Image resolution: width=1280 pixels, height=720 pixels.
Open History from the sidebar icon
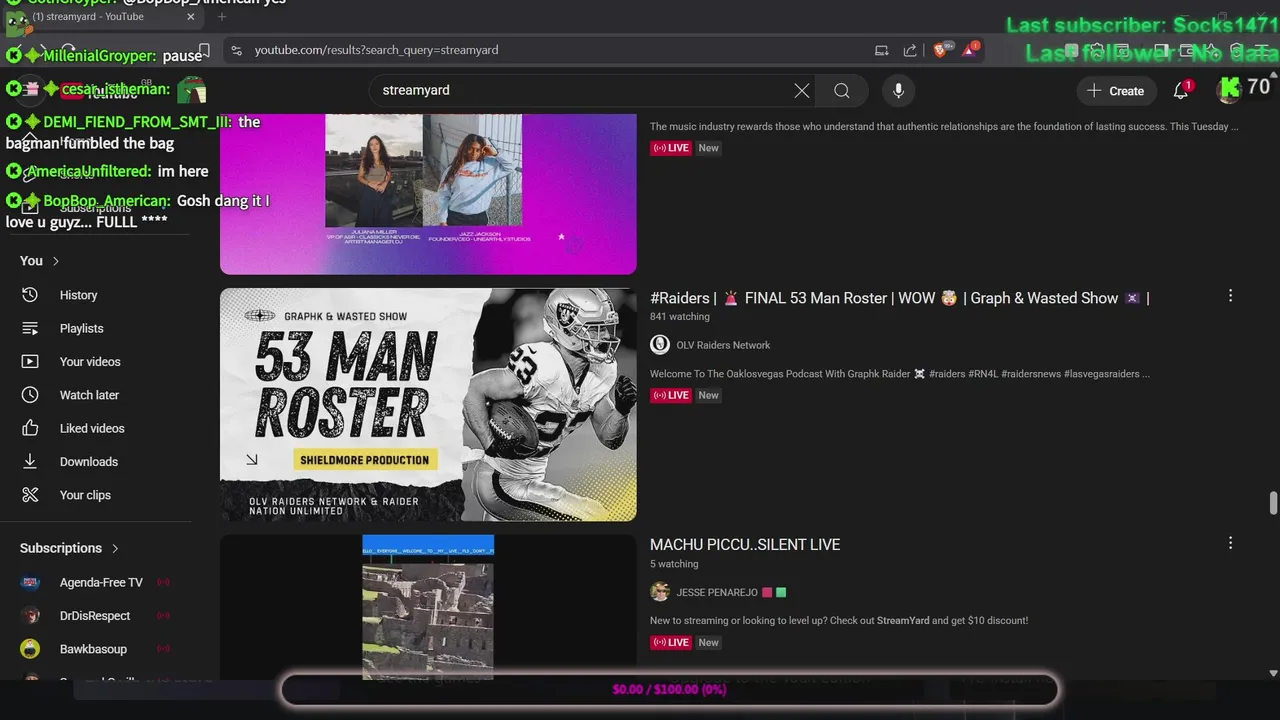click(x=30, y=295)
